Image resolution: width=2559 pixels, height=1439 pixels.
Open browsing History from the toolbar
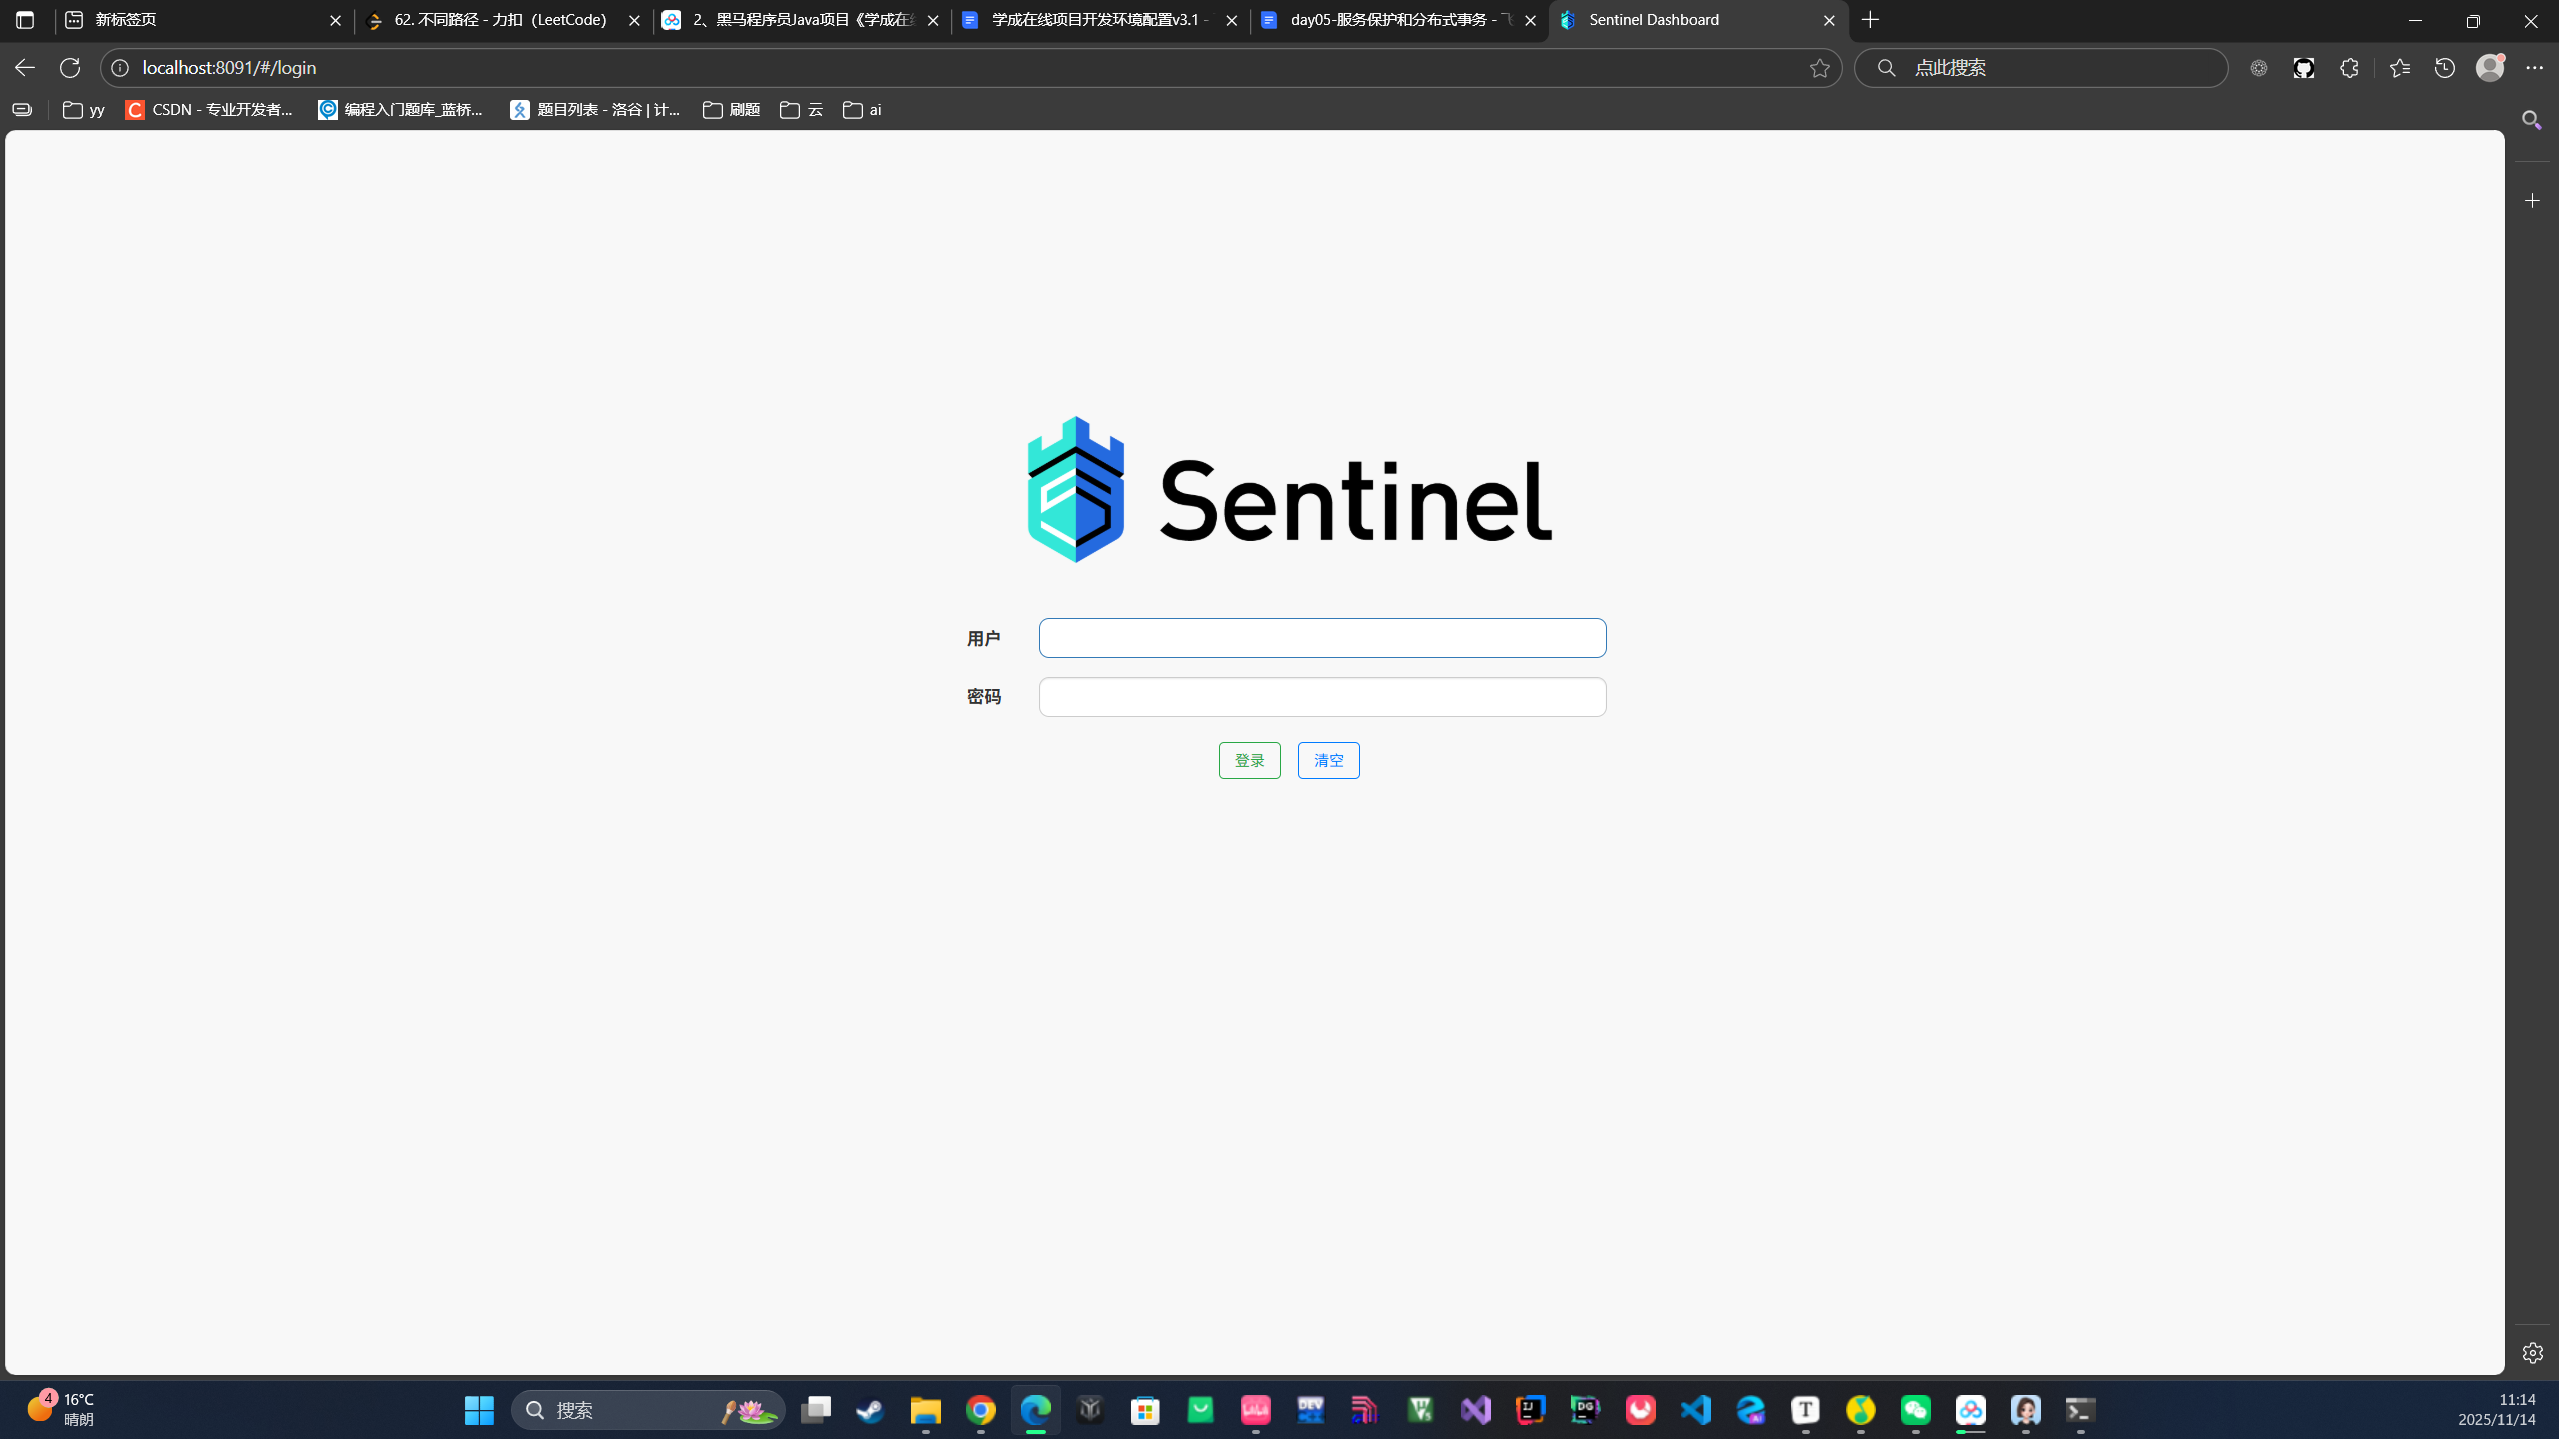point(2444,67)
